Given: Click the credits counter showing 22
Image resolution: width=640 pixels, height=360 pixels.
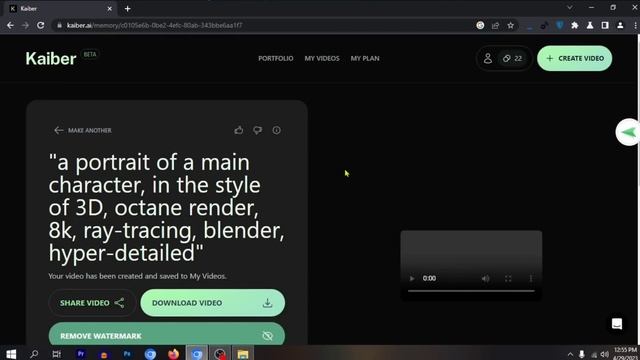Looking at the screenshot, I should [x=512, y=58].
